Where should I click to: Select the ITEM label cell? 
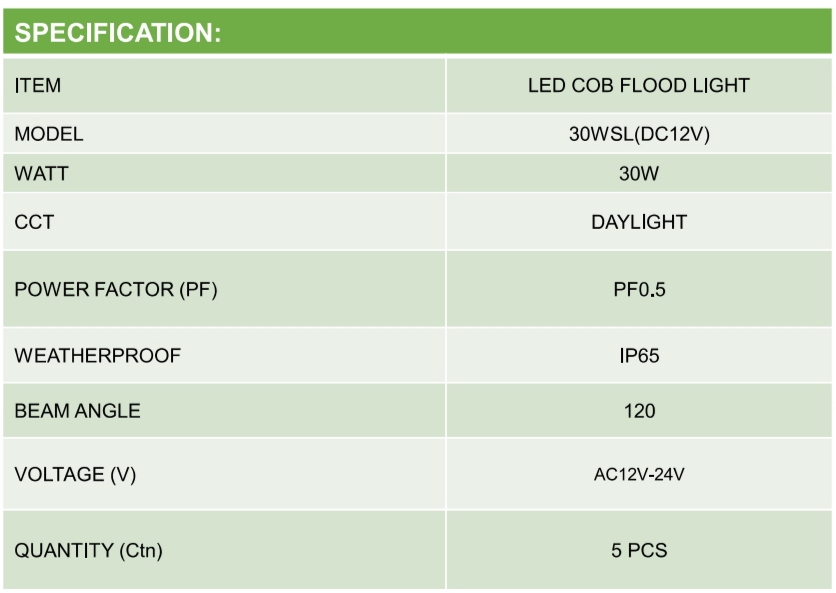tap(38, 86)
